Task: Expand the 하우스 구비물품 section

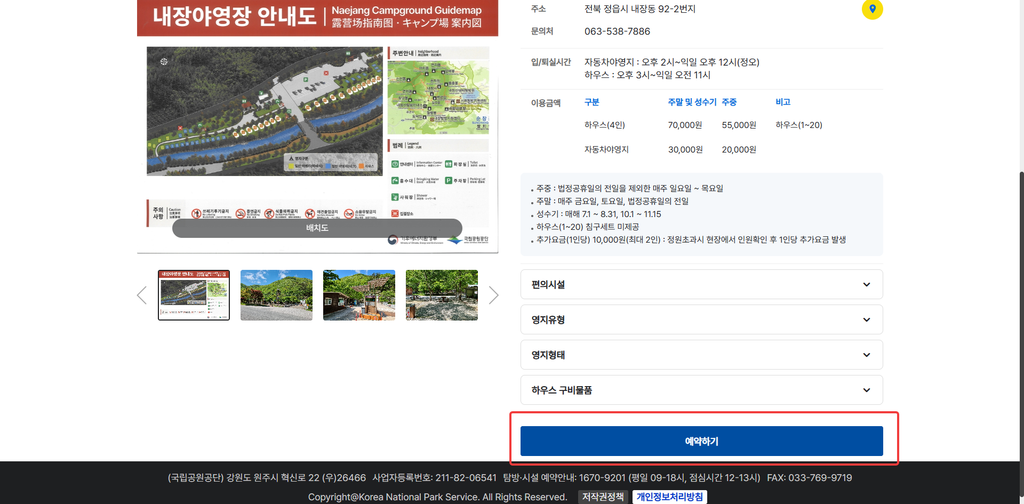Action: point(701,390)
